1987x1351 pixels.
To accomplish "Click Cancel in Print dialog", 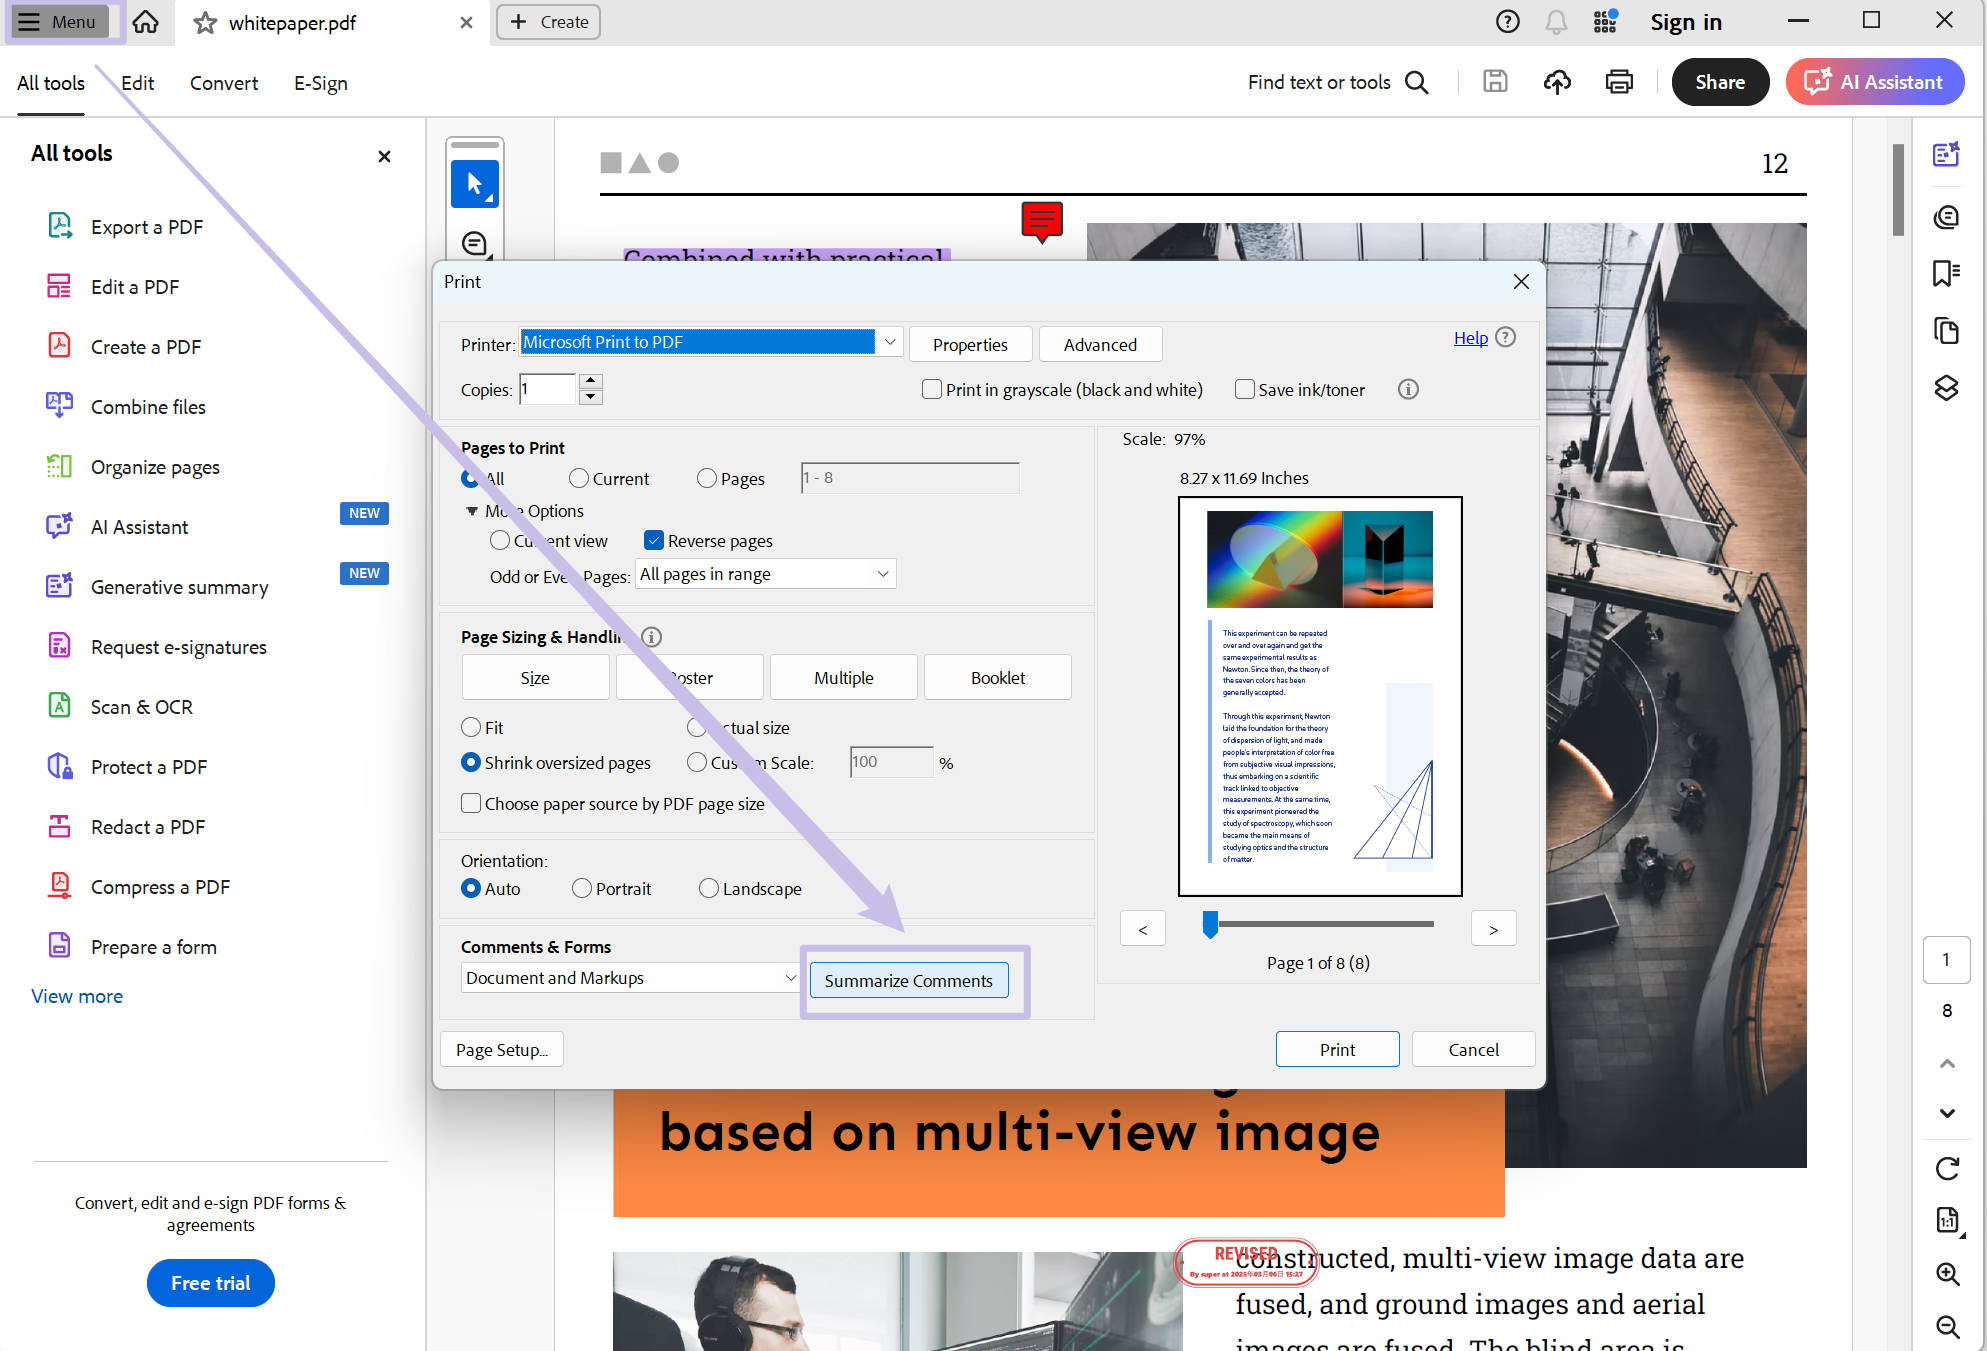I will pos(1473,1049).
